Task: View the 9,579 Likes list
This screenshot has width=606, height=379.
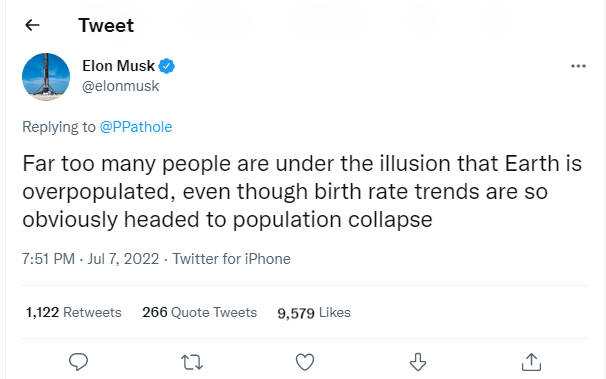Action: click(314, 313)
